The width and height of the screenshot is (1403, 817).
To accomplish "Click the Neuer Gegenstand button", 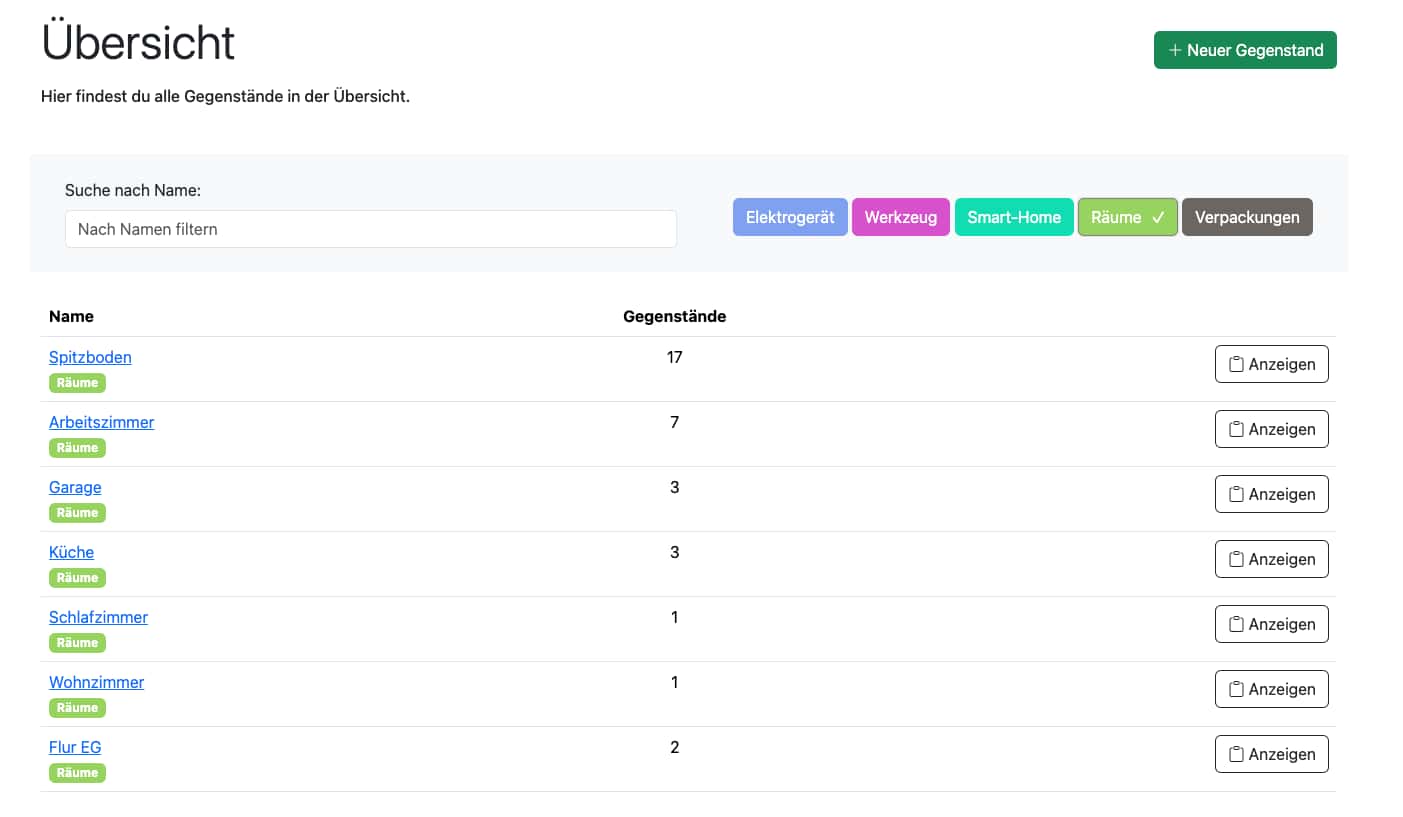I will pos(1245,50).
